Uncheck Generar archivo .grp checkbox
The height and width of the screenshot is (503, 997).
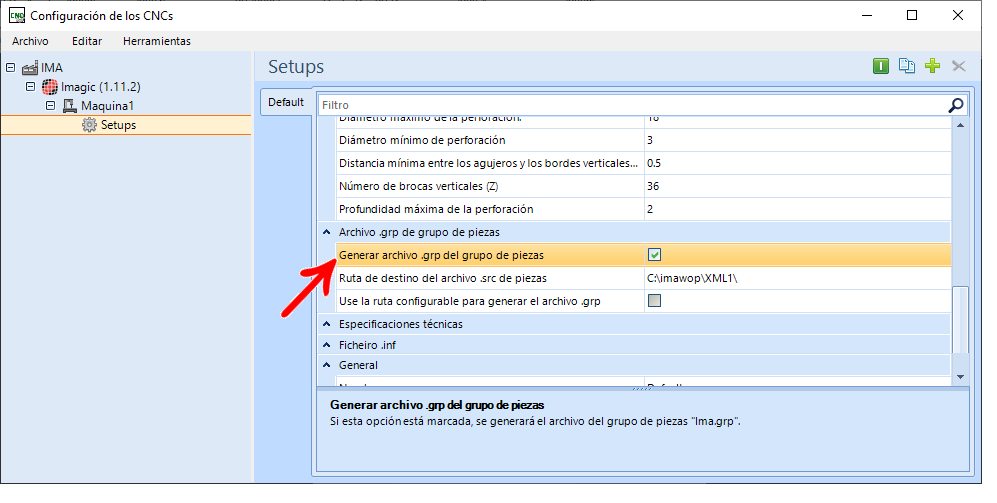click(654, 255)
